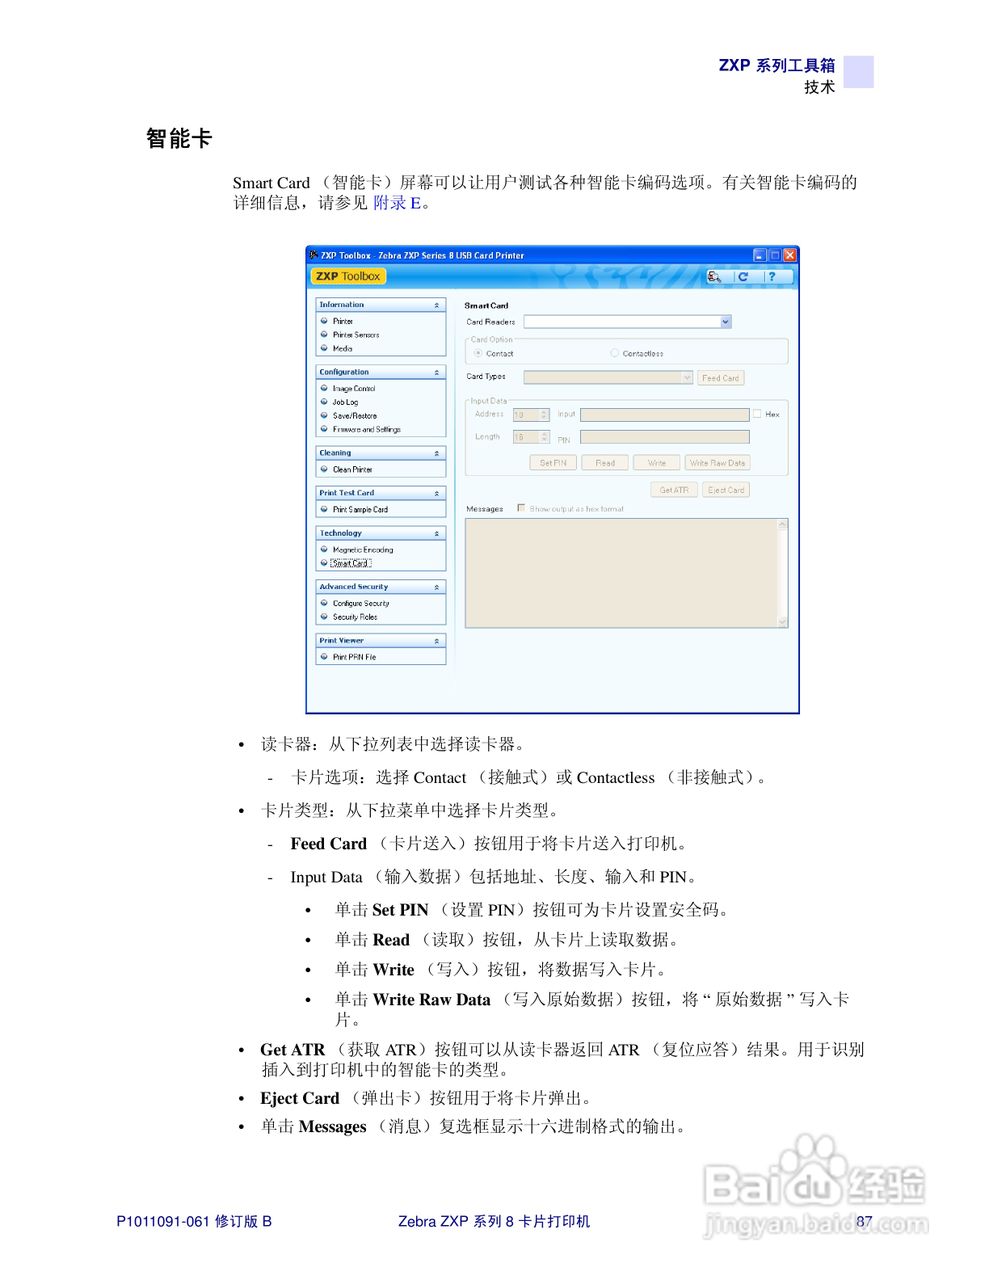Tick the Hex checkbox

[757, 413]
